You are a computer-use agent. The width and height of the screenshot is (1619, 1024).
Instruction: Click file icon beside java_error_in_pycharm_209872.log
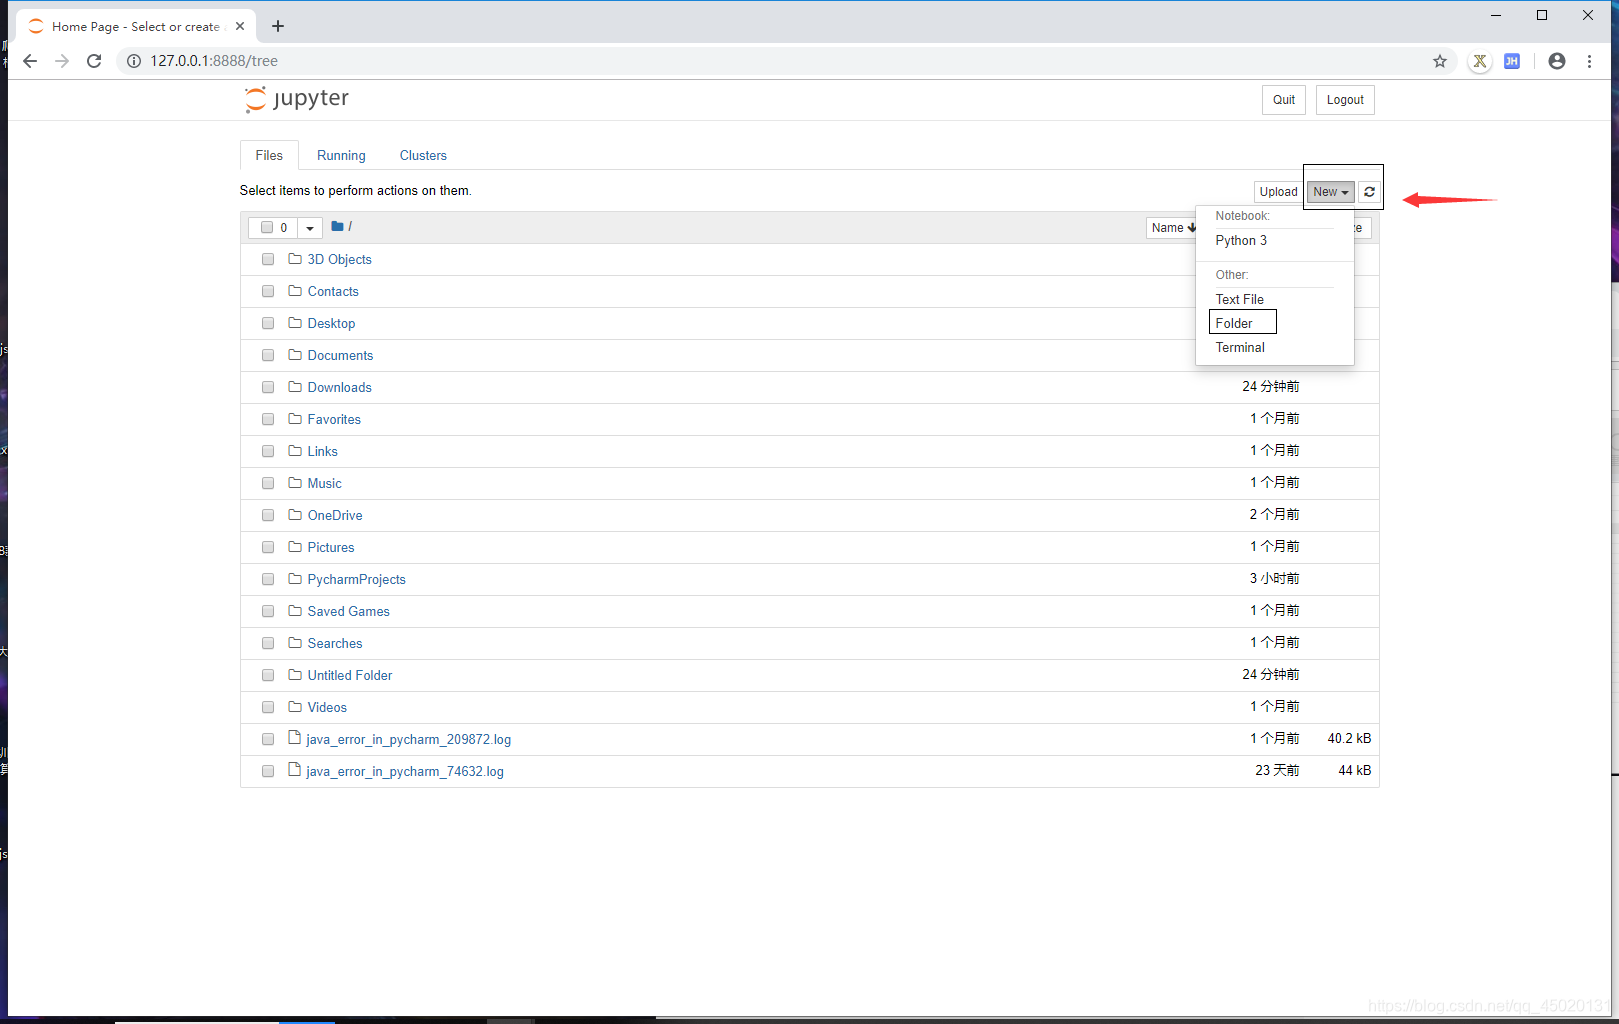(x=294, y=738)
